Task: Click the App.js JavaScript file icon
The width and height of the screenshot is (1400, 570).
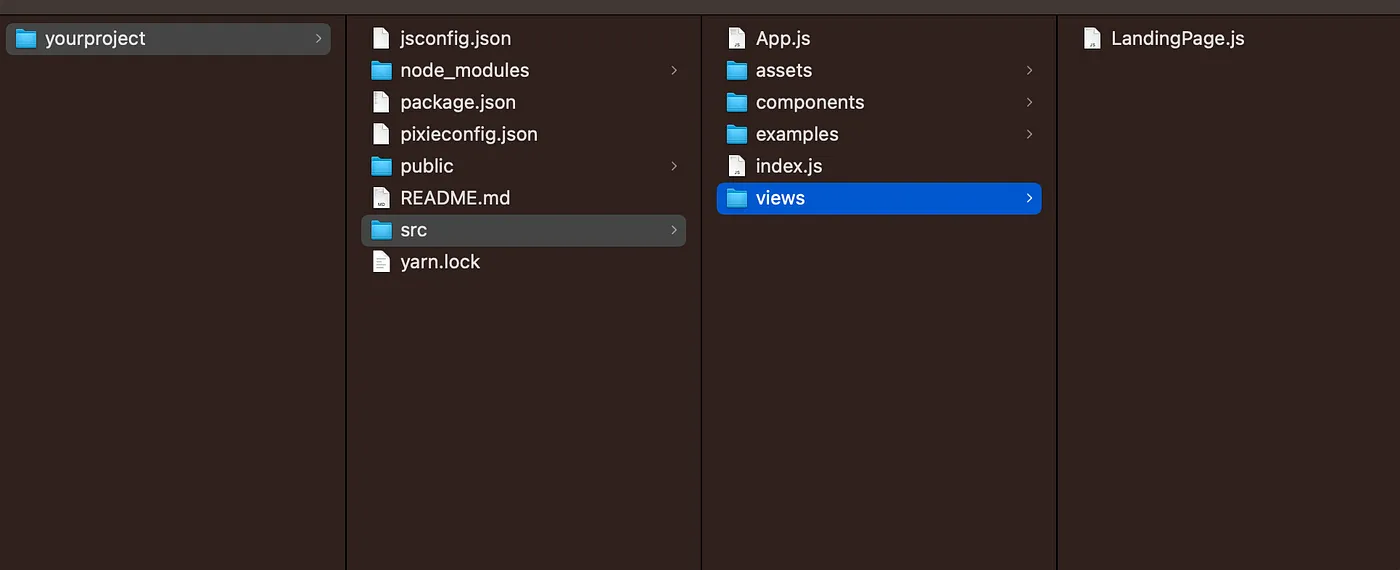Action: click(x=736, y=39)
